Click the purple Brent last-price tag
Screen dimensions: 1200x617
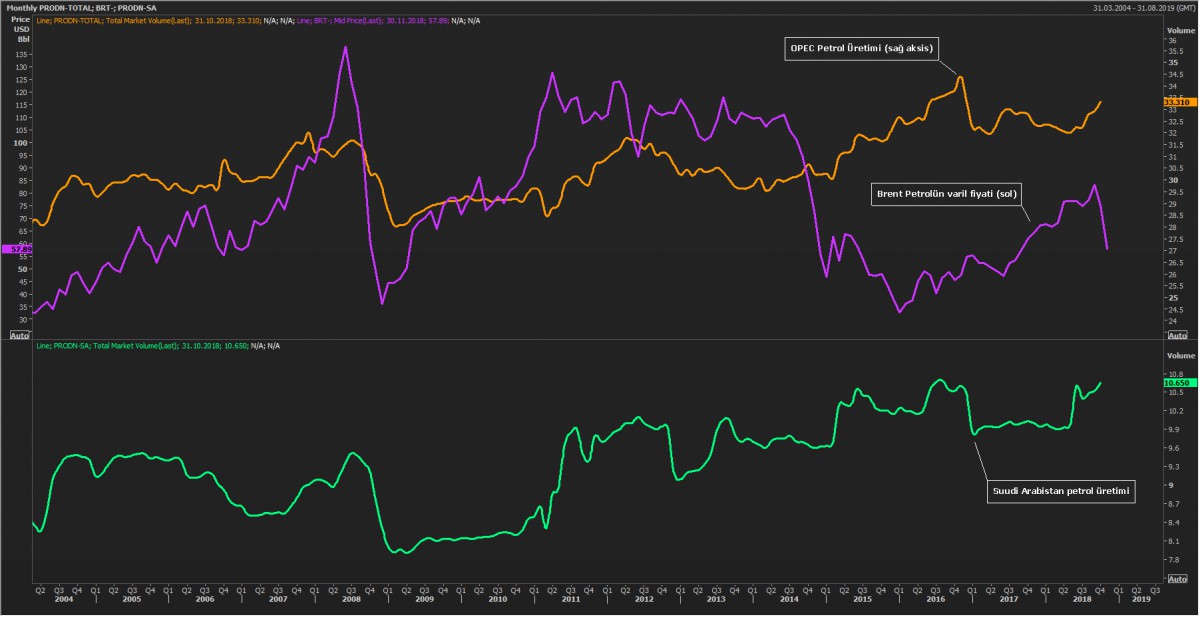(x=16, y=248)
